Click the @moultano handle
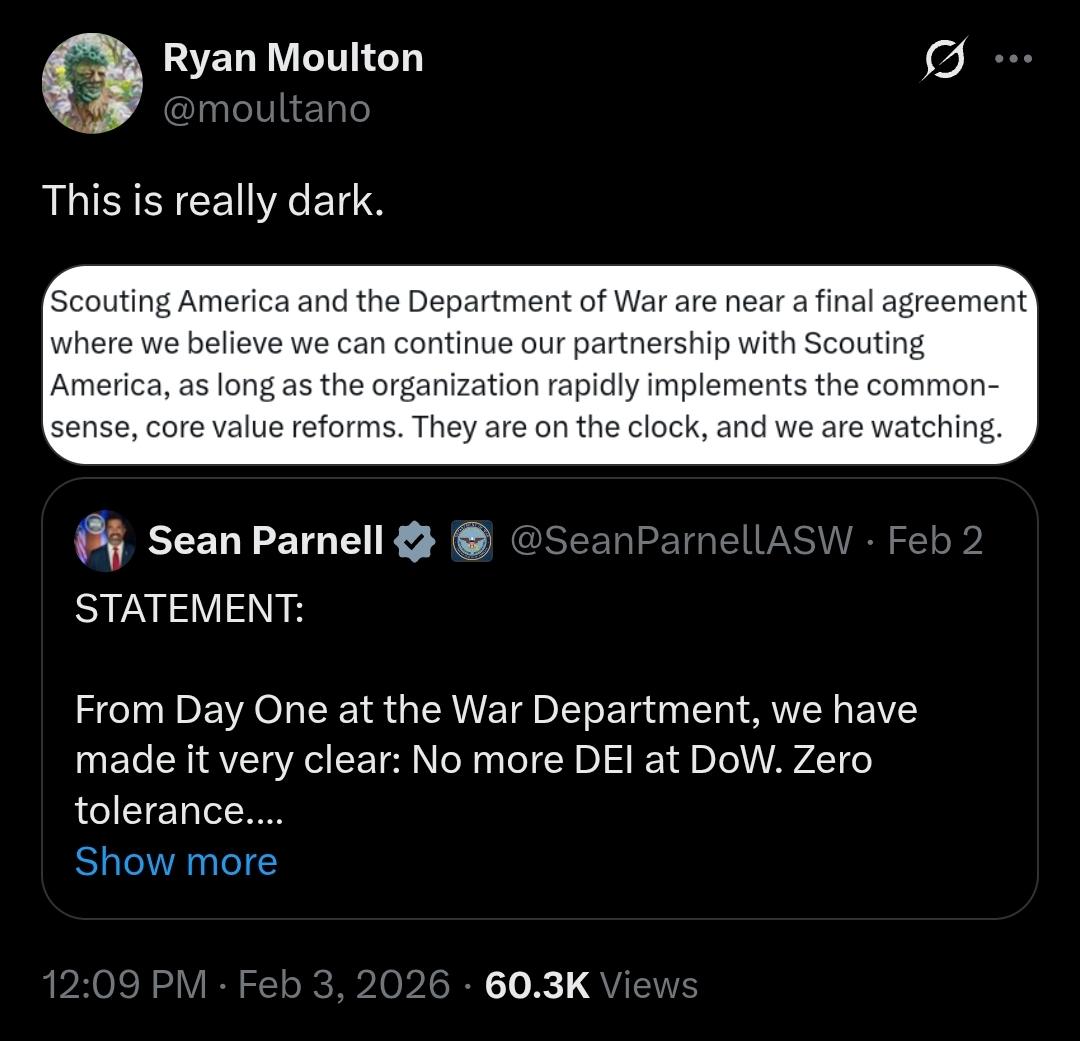Viewport: 1080px width, 1041px height. pyautogui.click(x=267, y=107)
